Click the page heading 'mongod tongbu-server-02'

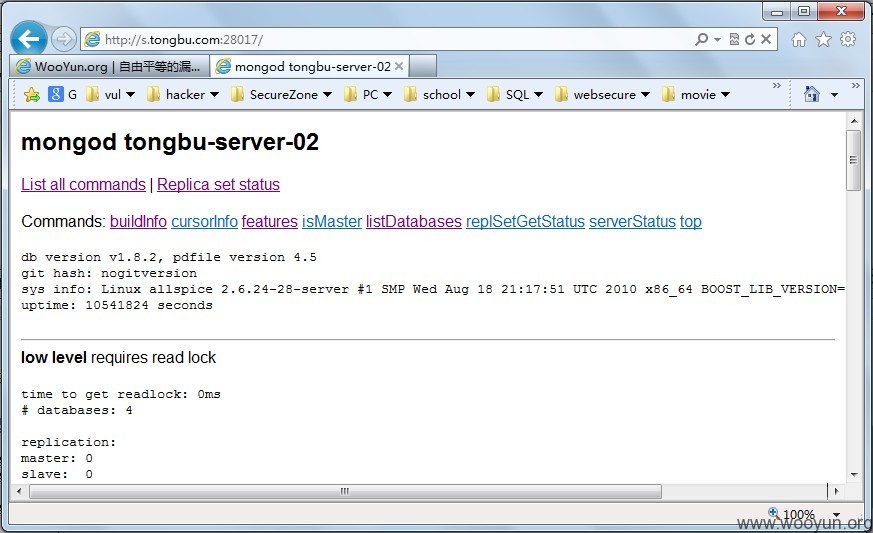170,142
